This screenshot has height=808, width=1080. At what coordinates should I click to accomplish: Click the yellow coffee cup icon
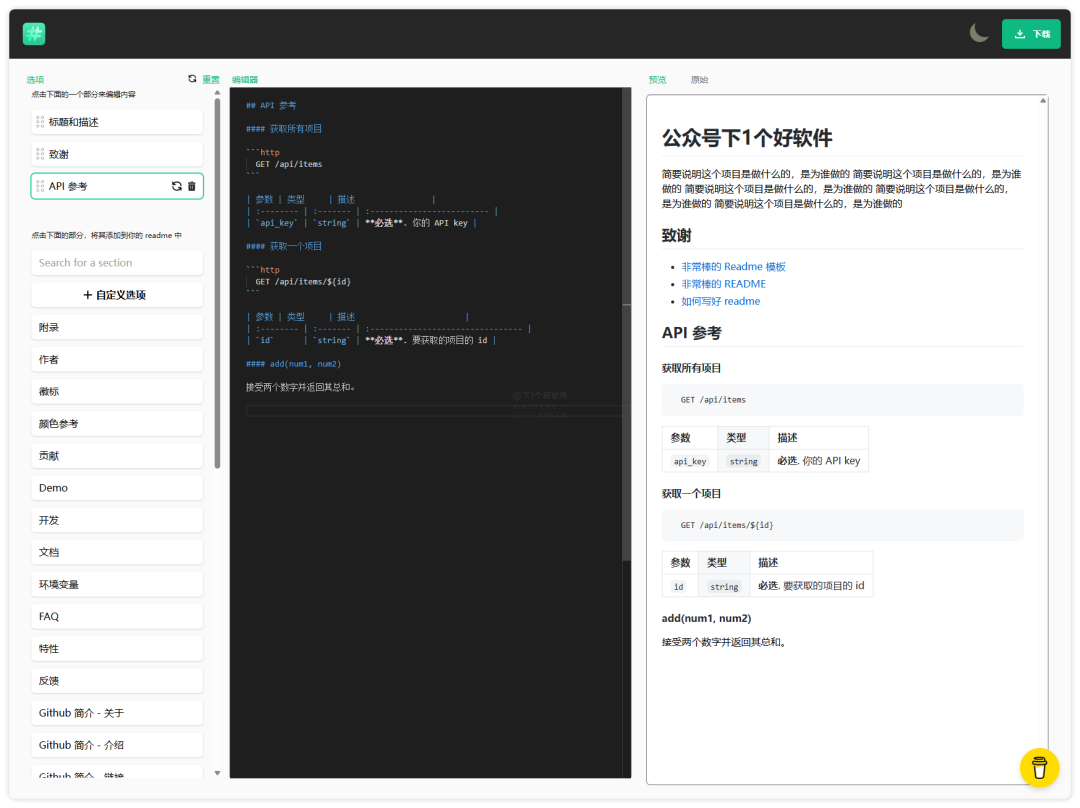tap(1039, 767)
